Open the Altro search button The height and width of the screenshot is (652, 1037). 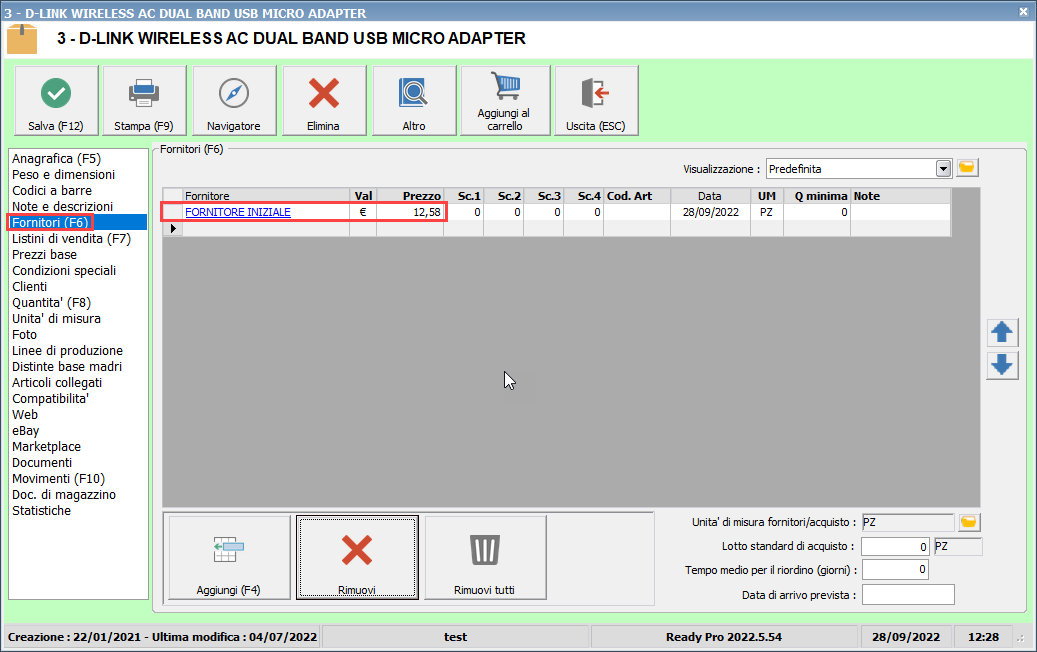[414, 101]
